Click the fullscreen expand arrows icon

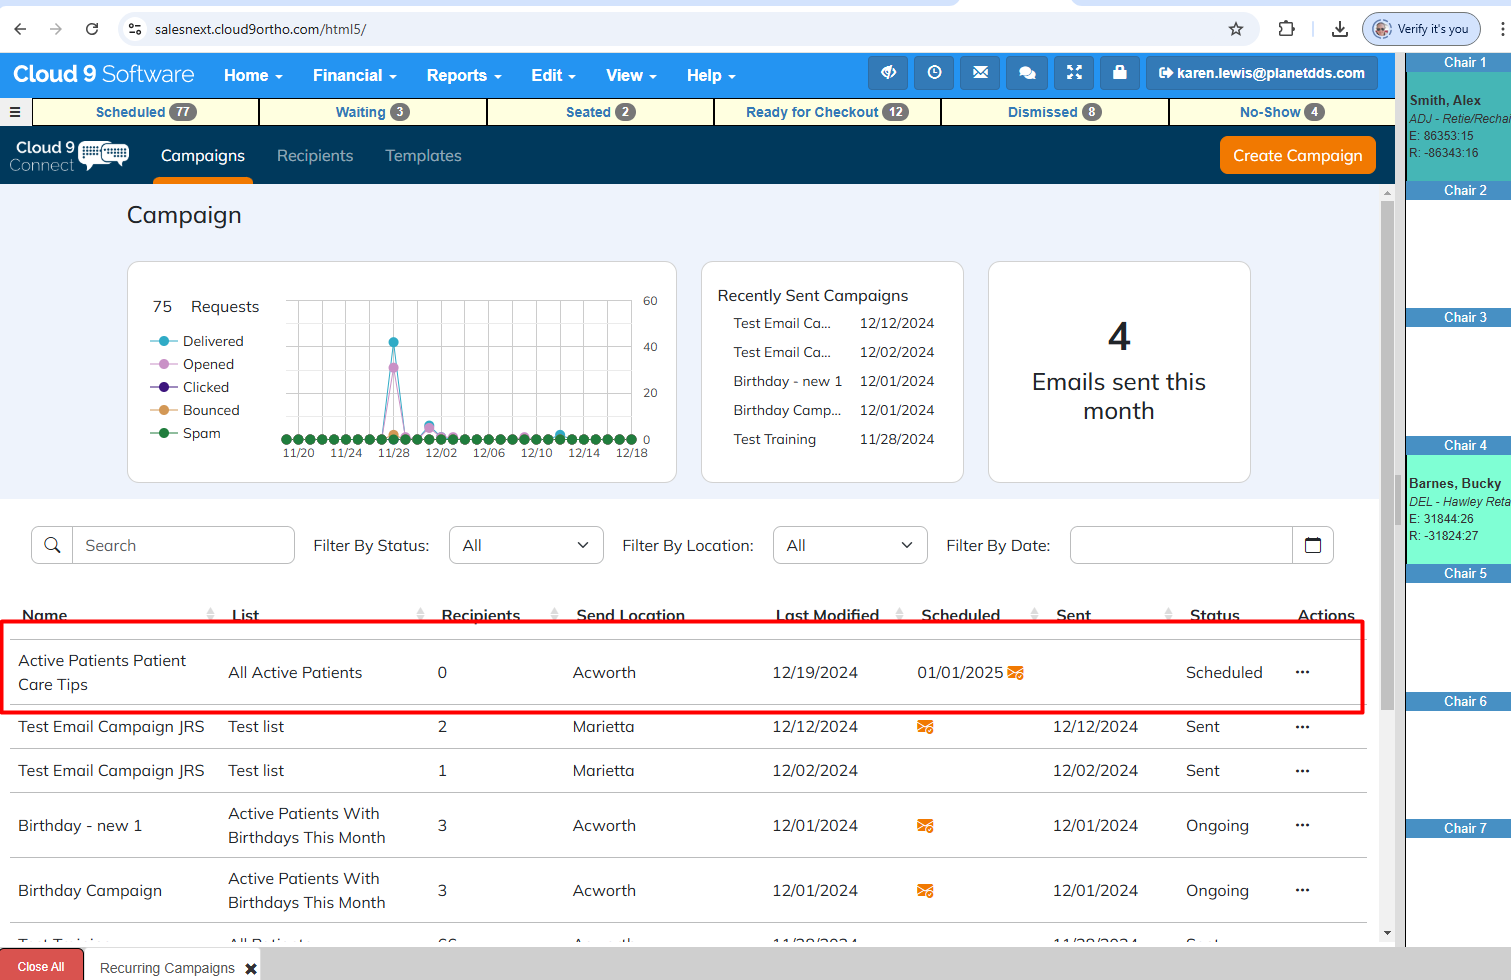(1074, 73)
